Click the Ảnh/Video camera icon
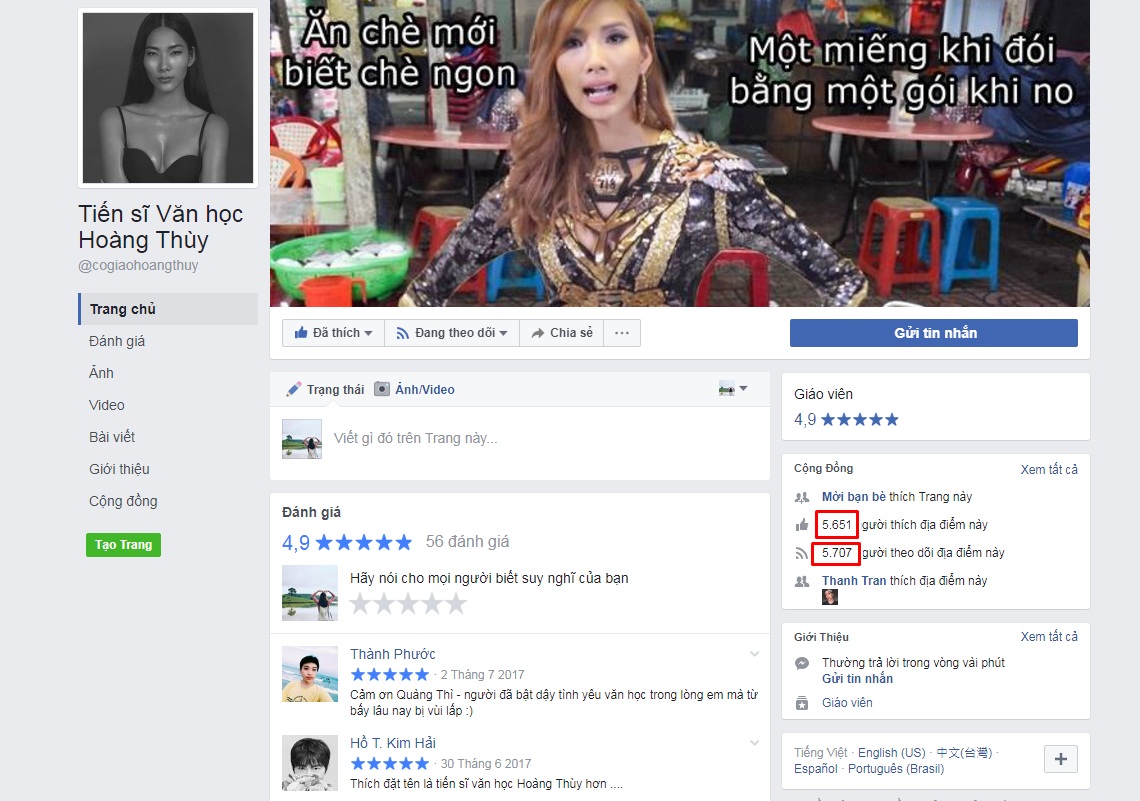 tap(382, 389)
